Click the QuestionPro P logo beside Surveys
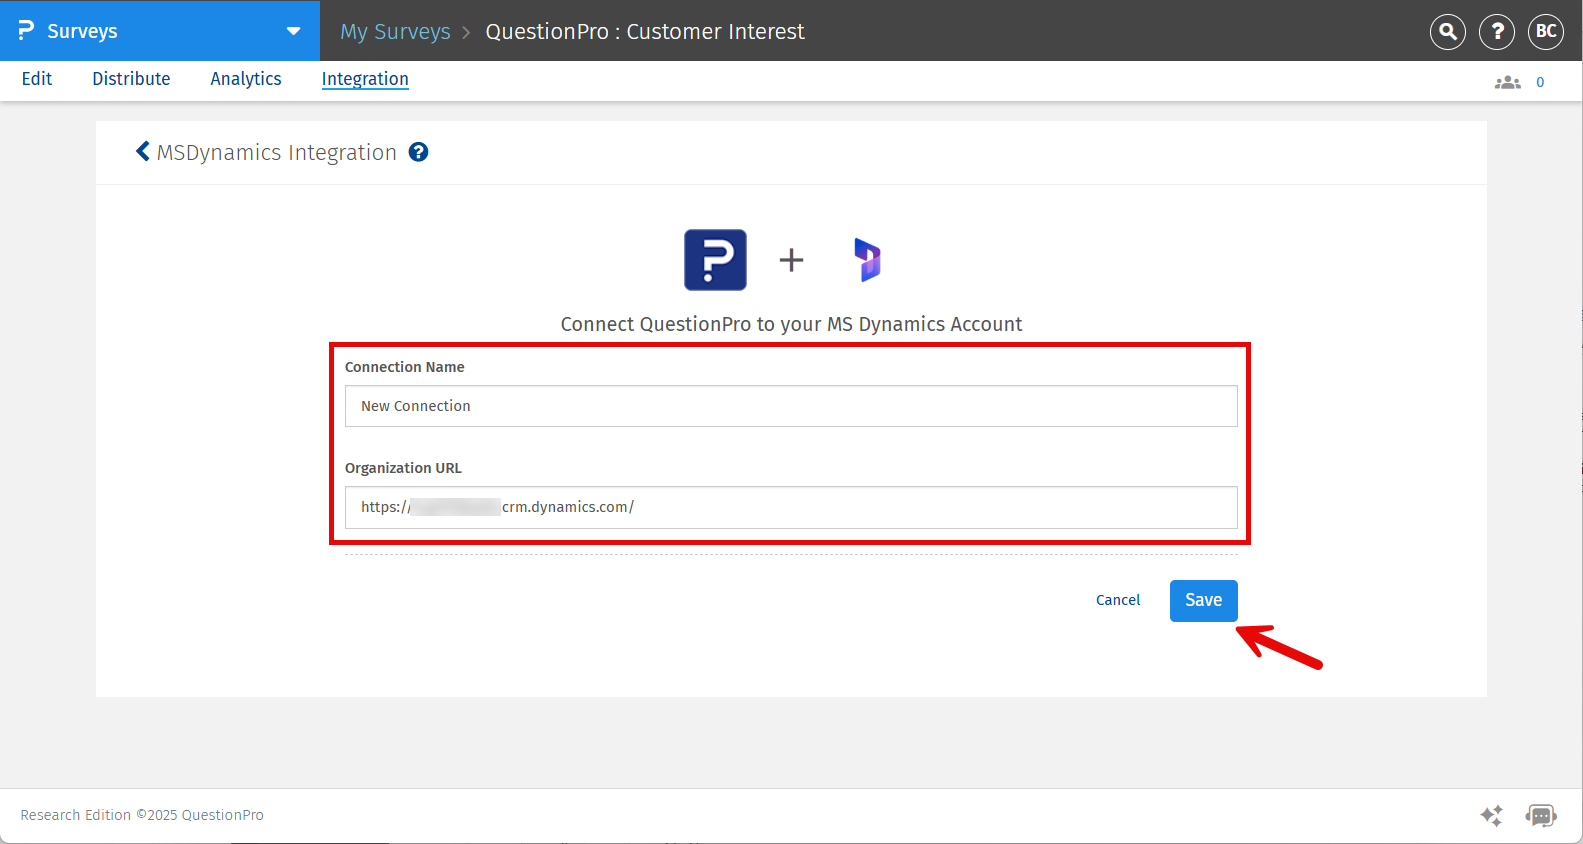 (26, 31)
